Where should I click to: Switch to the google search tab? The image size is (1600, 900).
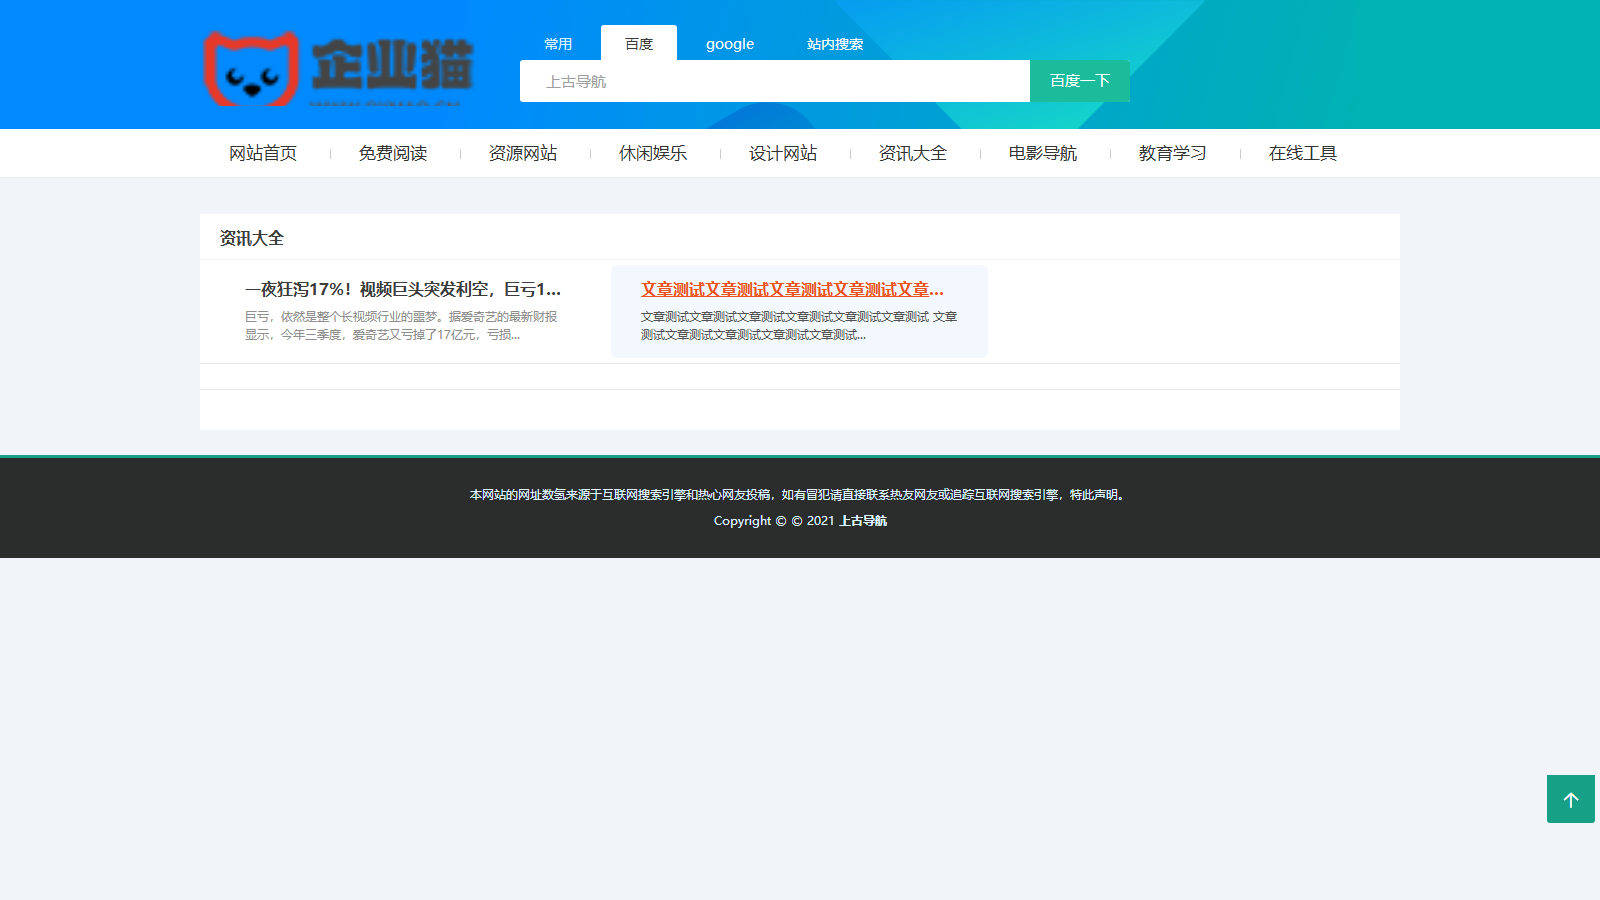point(730,44)
